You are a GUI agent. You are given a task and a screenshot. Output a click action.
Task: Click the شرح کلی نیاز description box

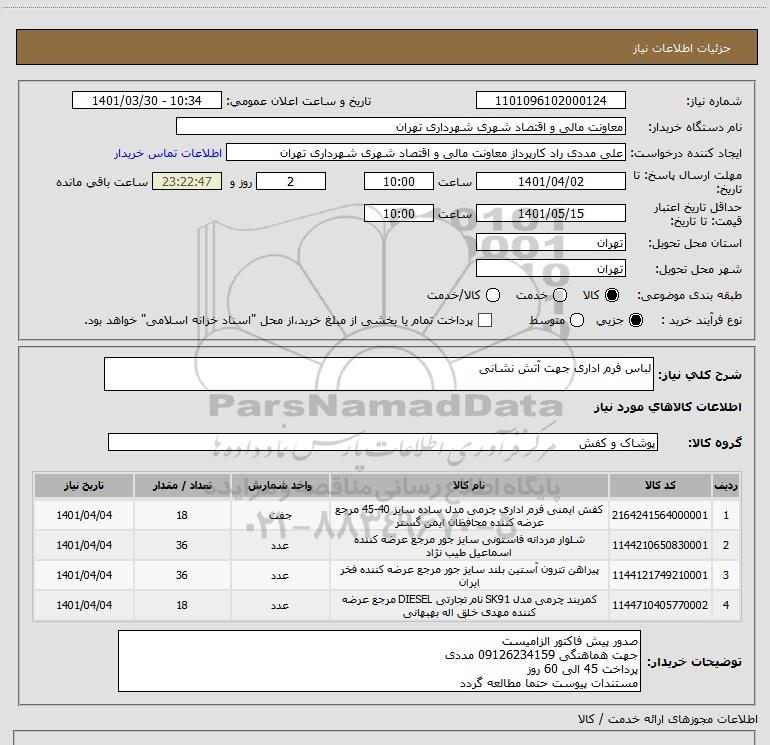pos(379,374)
